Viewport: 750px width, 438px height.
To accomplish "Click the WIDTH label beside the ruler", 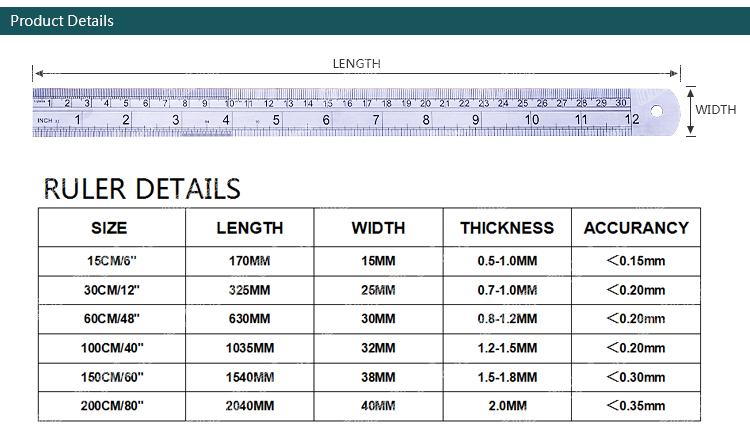I will pos(716,110).
